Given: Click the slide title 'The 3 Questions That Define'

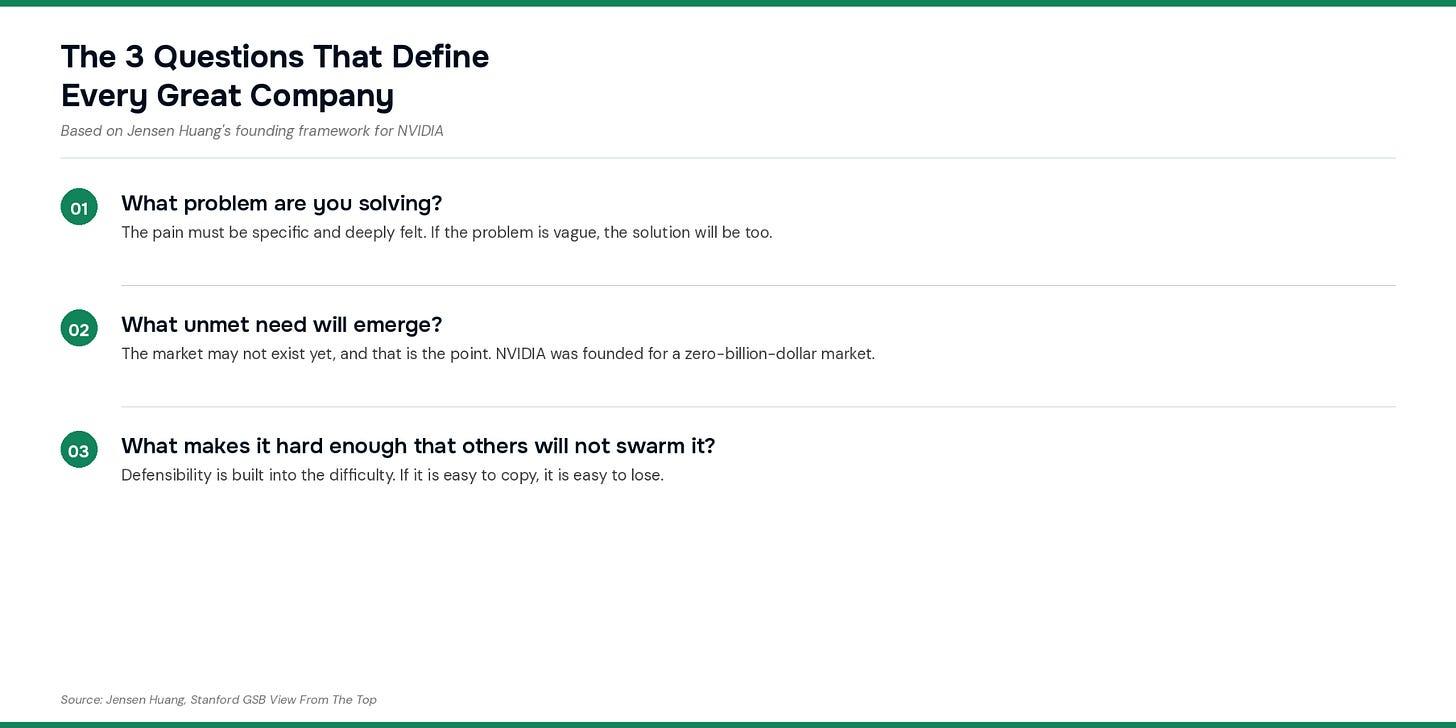Looking at the screenshot, I should point(275,57).
